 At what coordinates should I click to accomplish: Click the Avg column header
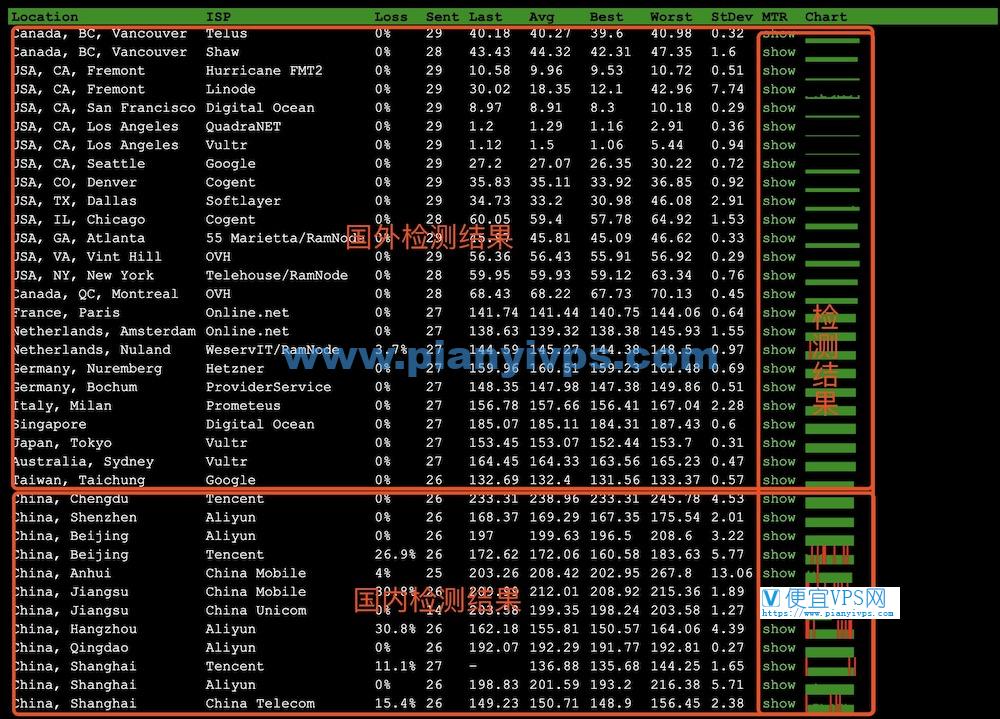pos(541,17)
